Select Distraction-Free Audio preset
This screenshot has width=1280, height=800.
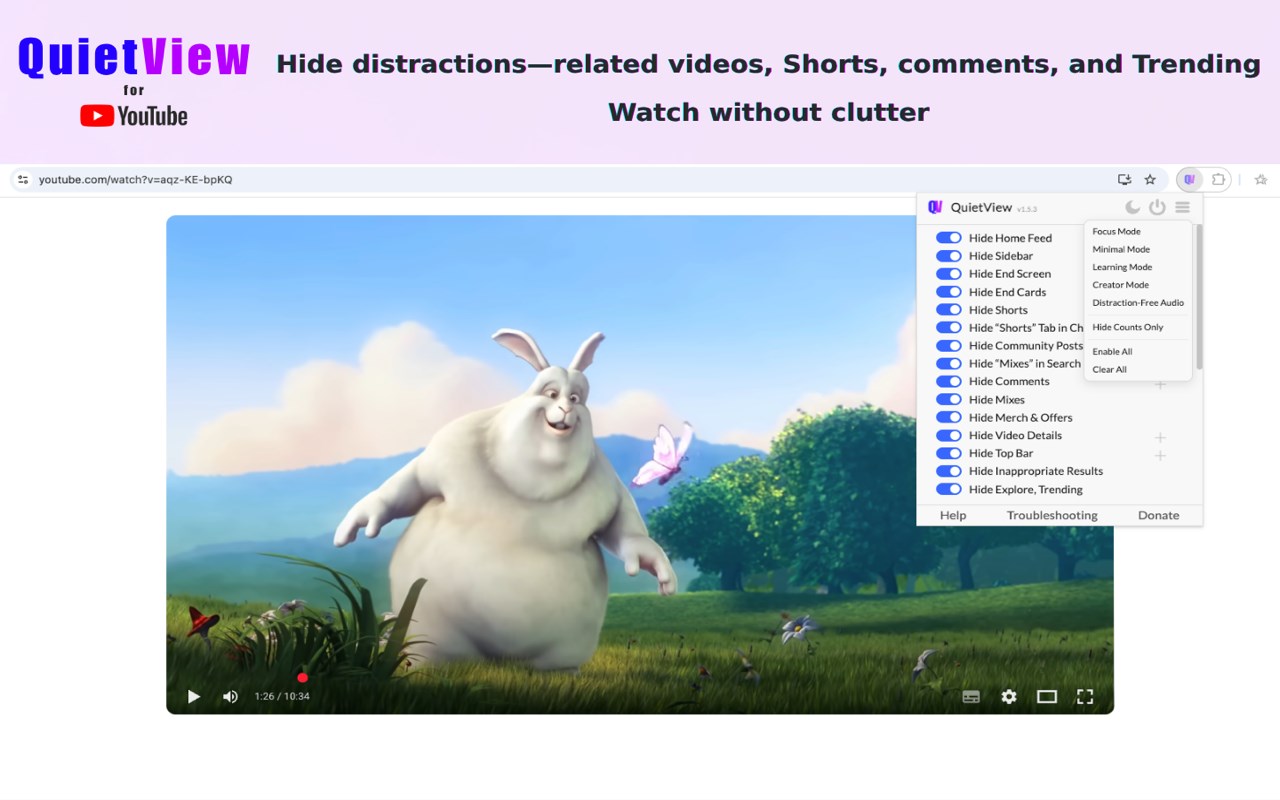coord(1138,303)
